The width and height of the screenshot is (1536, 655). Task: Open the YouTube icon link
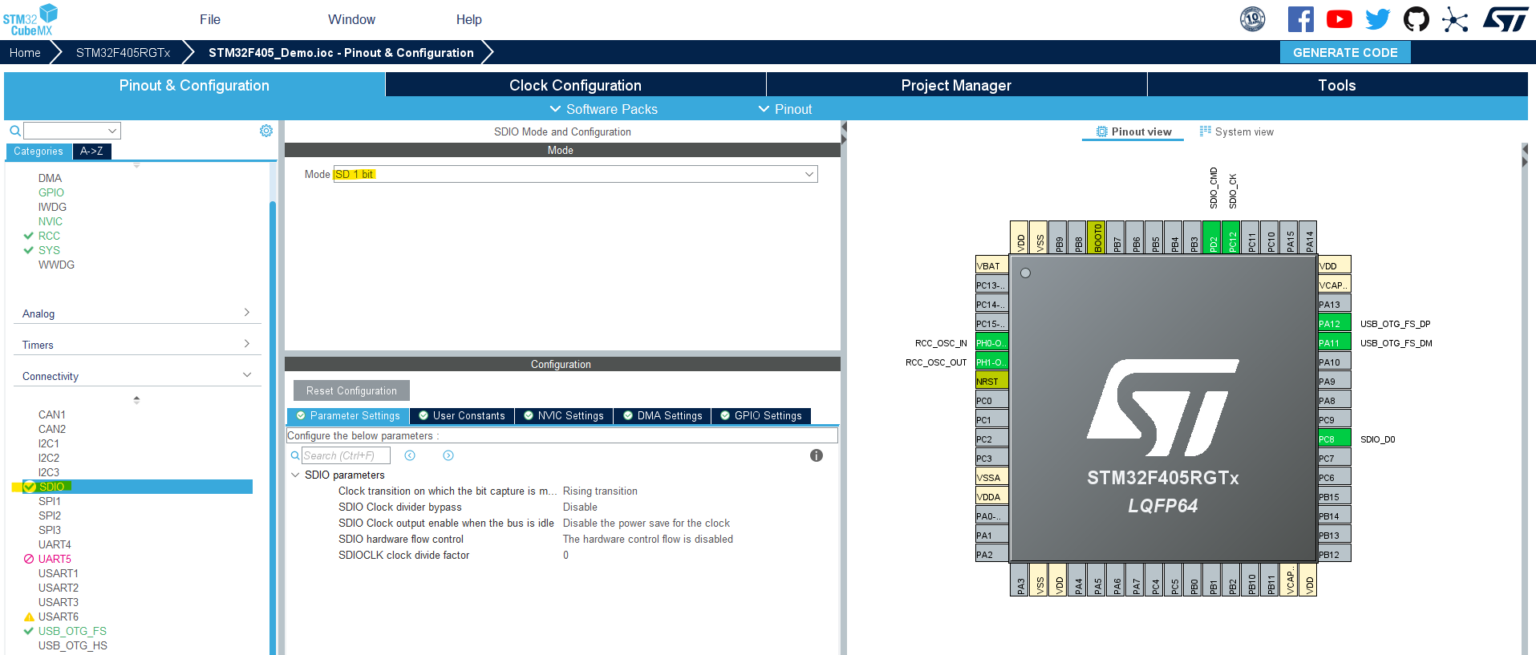point(1339,19)
